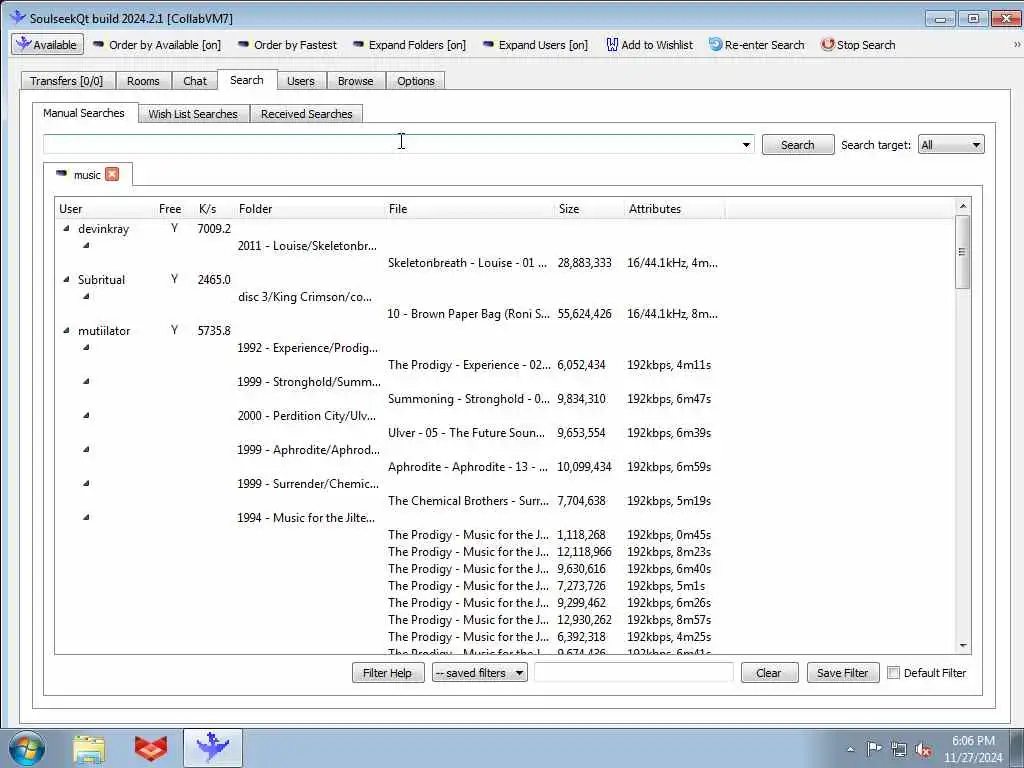Select the music results tab

click(87, 174)
